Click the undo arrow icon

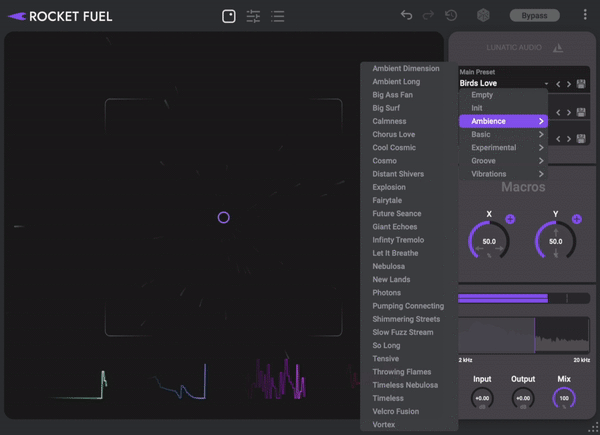point(406,16)
